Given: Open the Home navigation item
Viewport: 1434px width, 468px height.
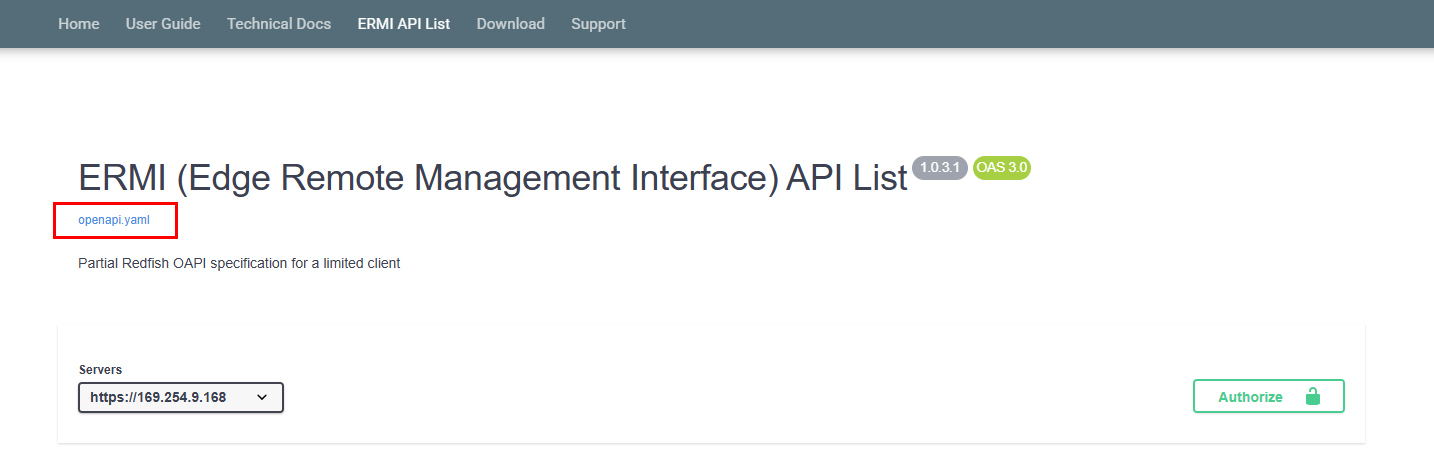Looking at the screenshot, I should pos(78,24).
